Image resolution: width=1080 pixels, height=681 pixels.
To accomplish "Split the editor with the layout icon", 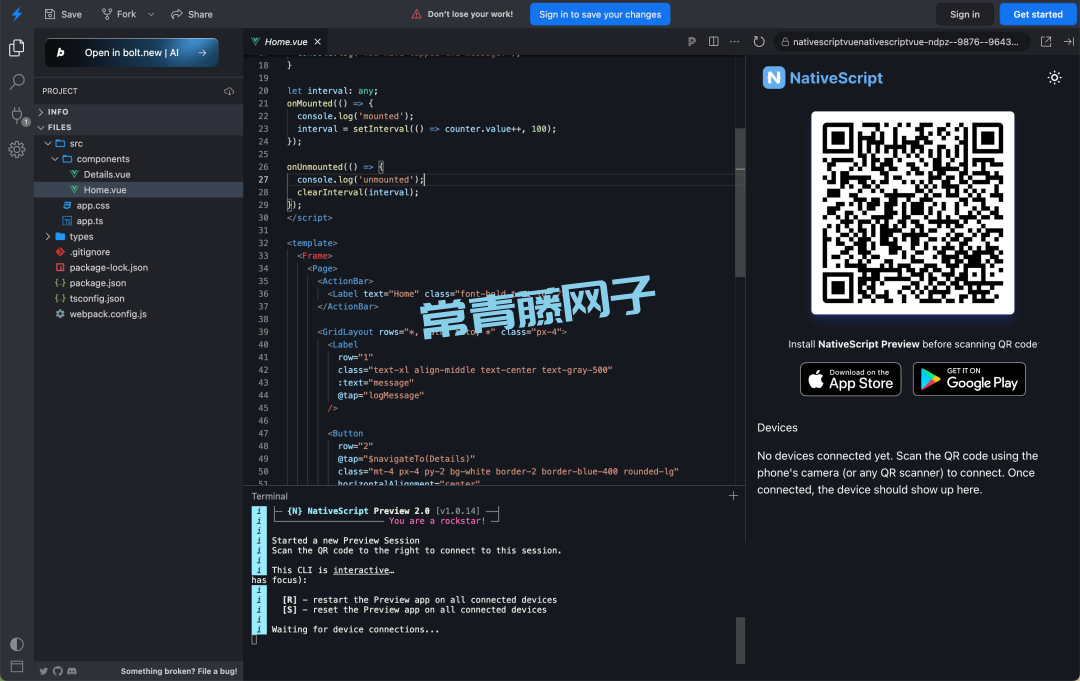I will (x=713, y=42).
